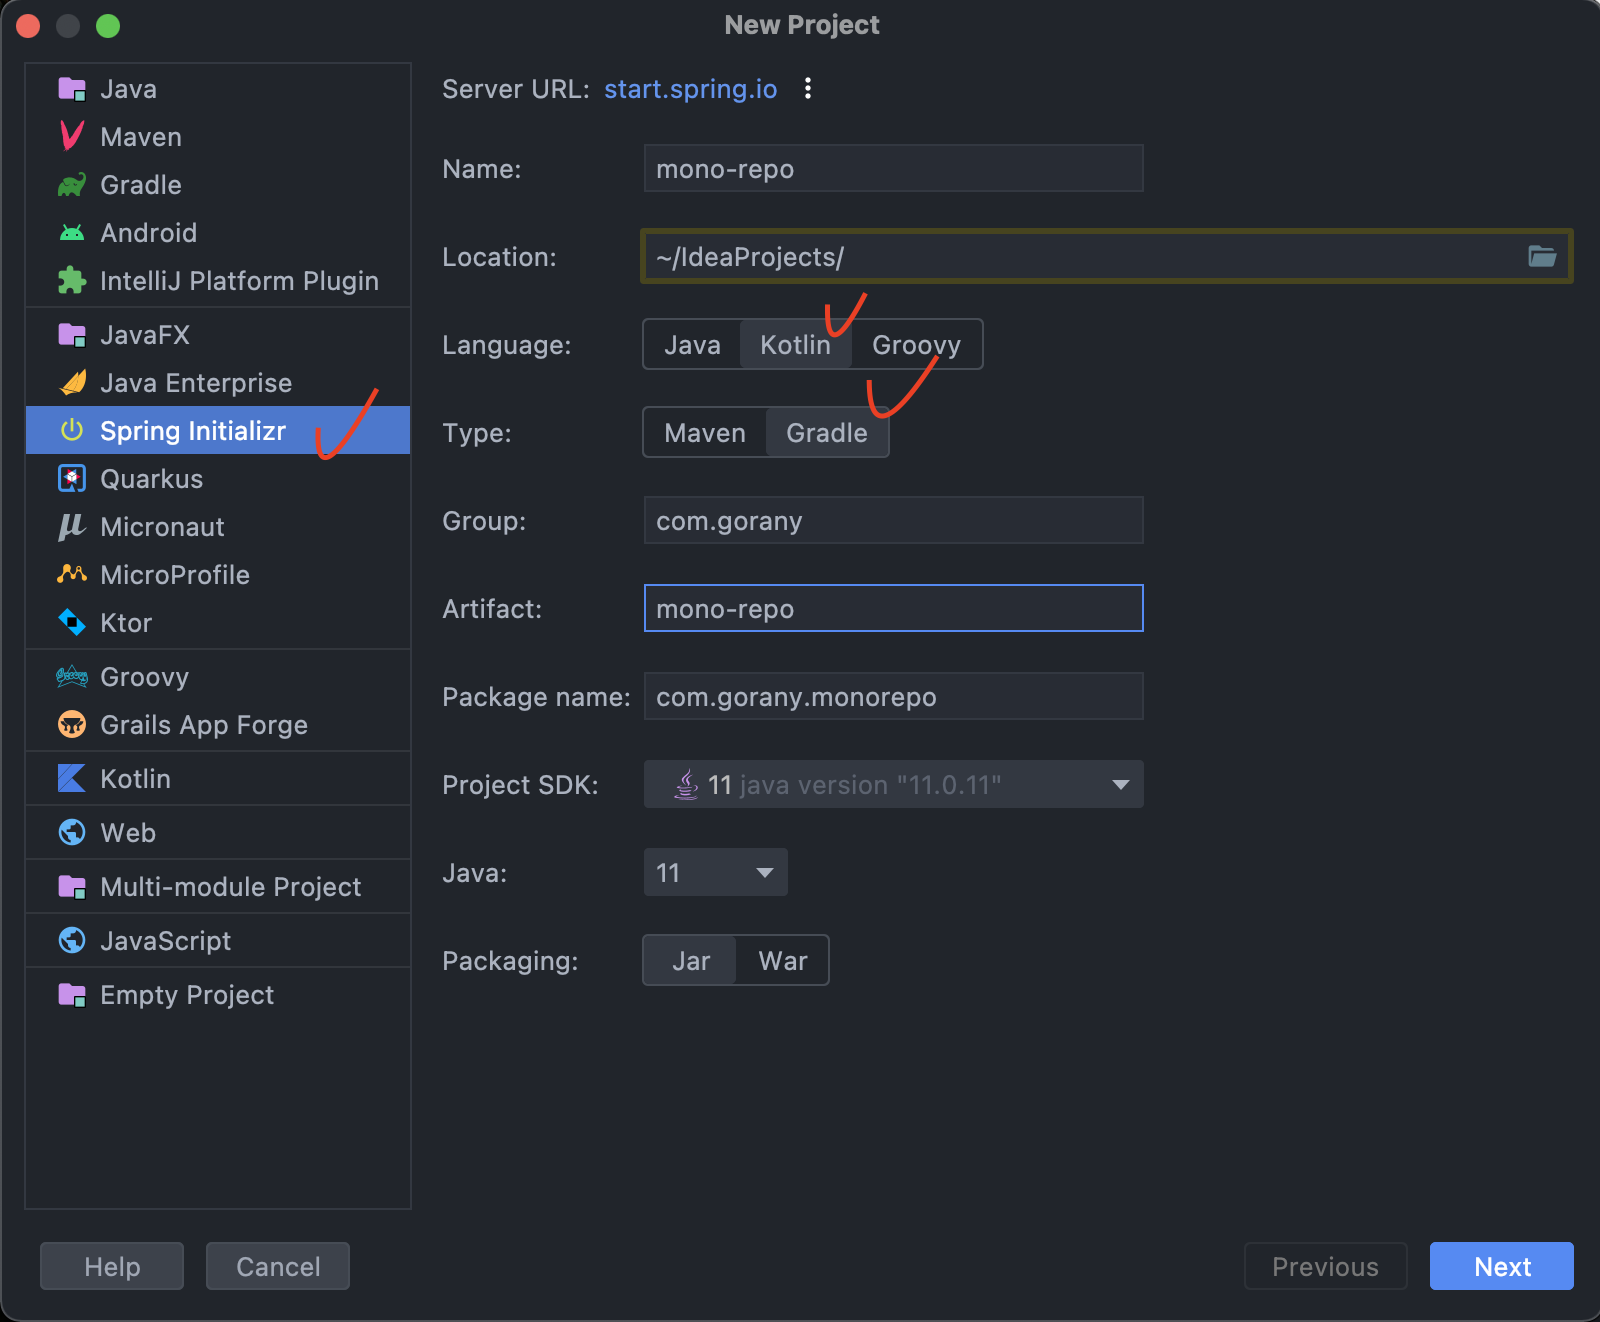Click the MicroProfile icon

click(x=72, y=575)
